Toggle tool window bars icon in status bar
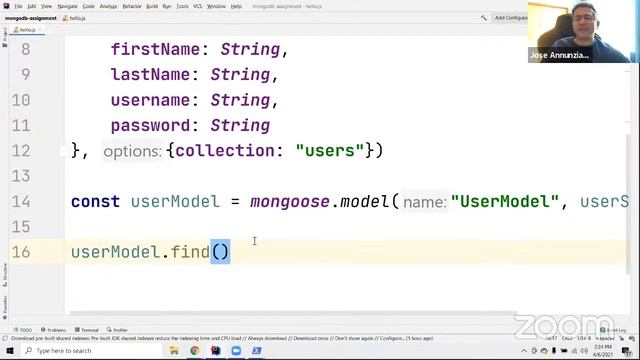The height and width of the screenshot is (360, 640). point(5,338)
